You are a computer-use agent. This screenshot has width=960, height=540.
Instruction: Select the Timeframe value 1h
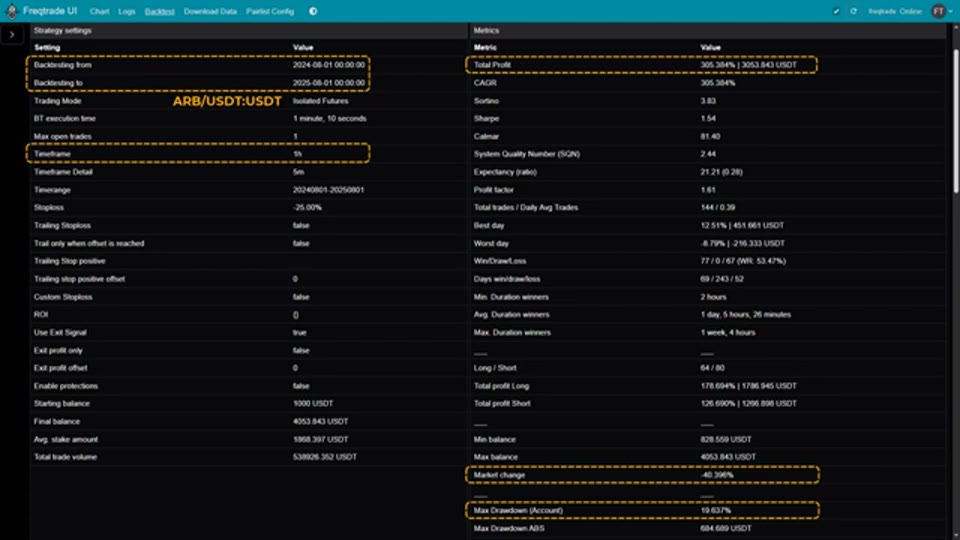(x=298, y=154)
